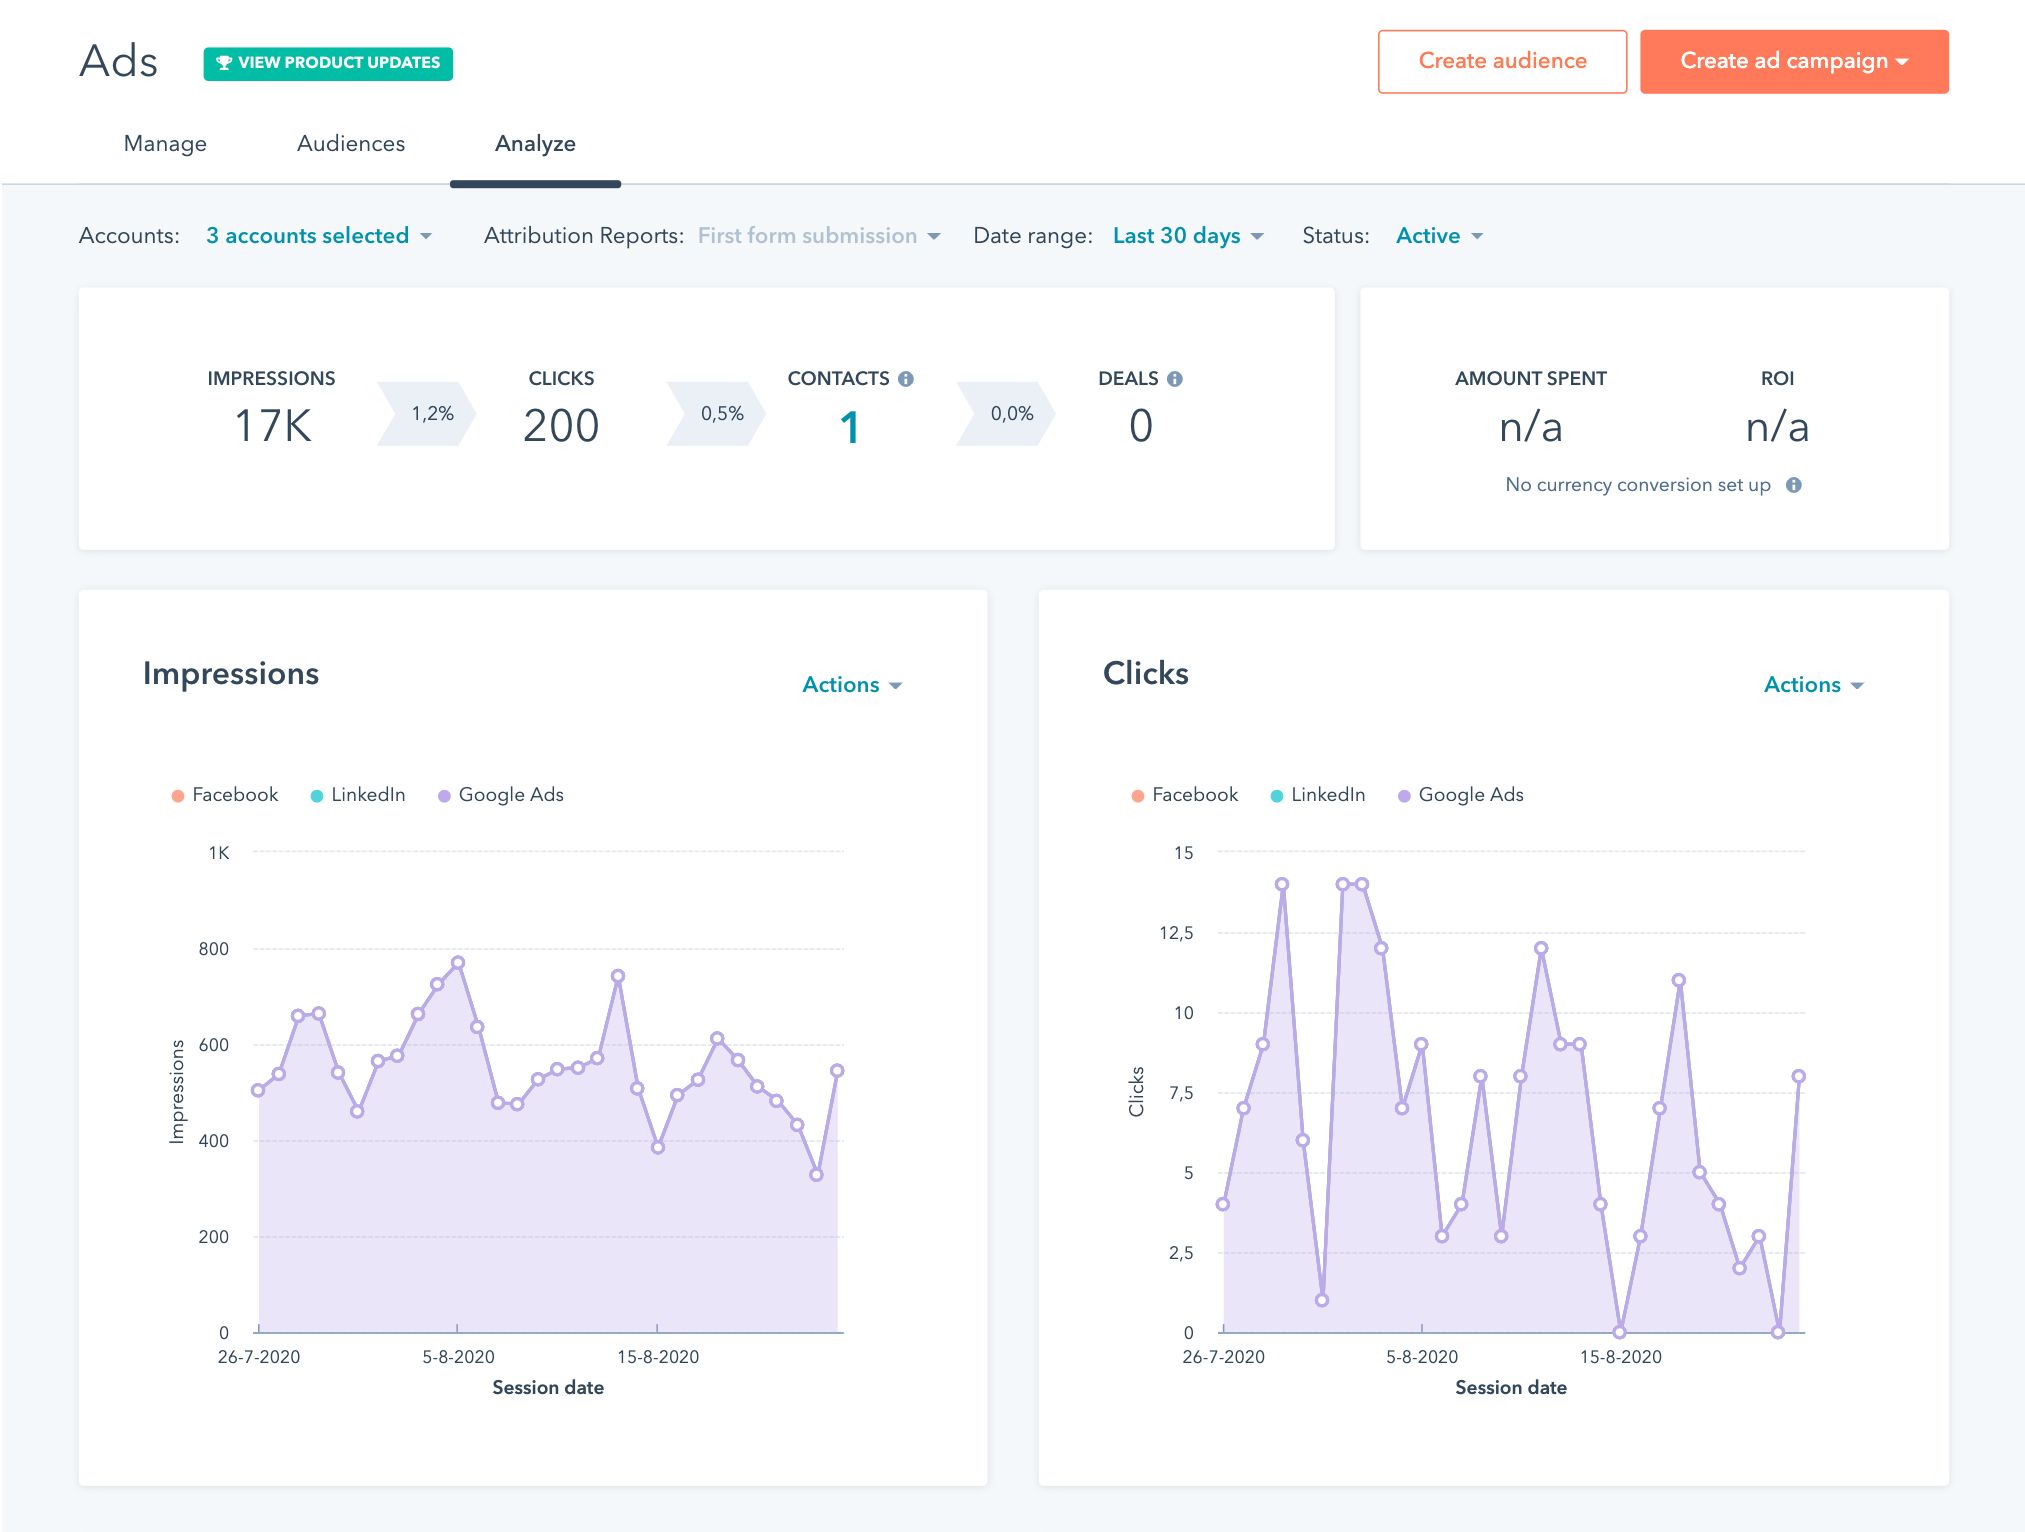Click the Clicks chart title
The width and height of the screenshot is (2025, 1532).
click(1146, 674)
